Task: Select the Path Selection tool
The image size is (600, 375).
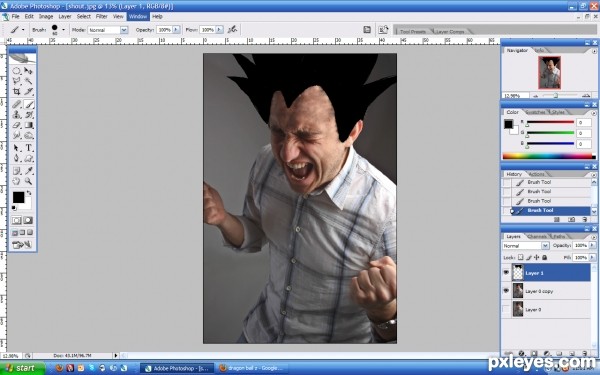Action: tap(16, 148)
